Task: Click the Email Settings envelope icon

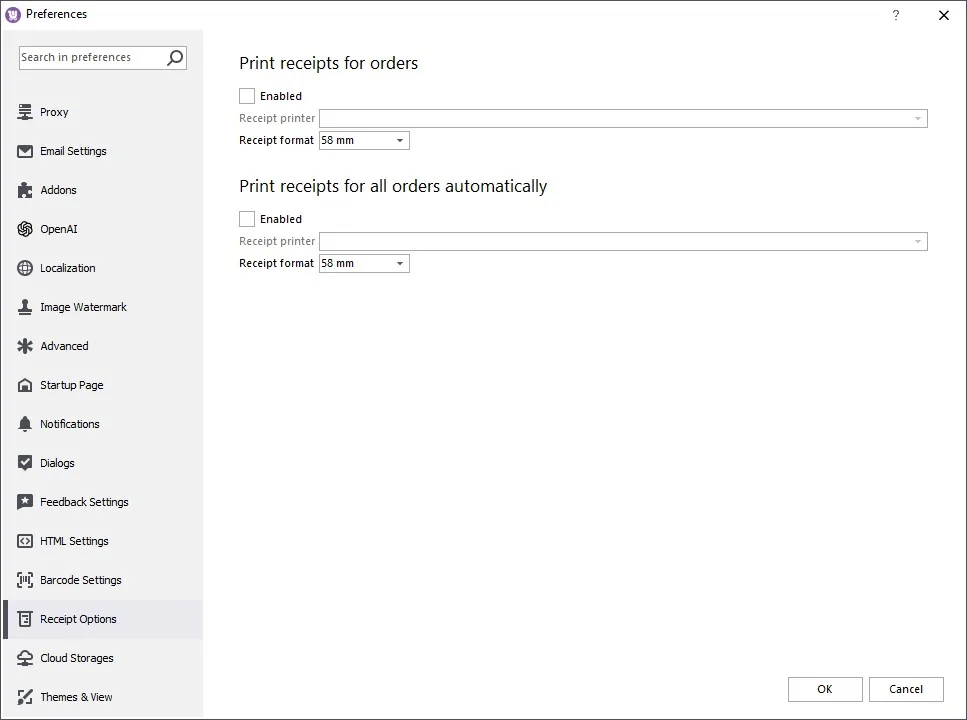Action: tap(25, 151)
